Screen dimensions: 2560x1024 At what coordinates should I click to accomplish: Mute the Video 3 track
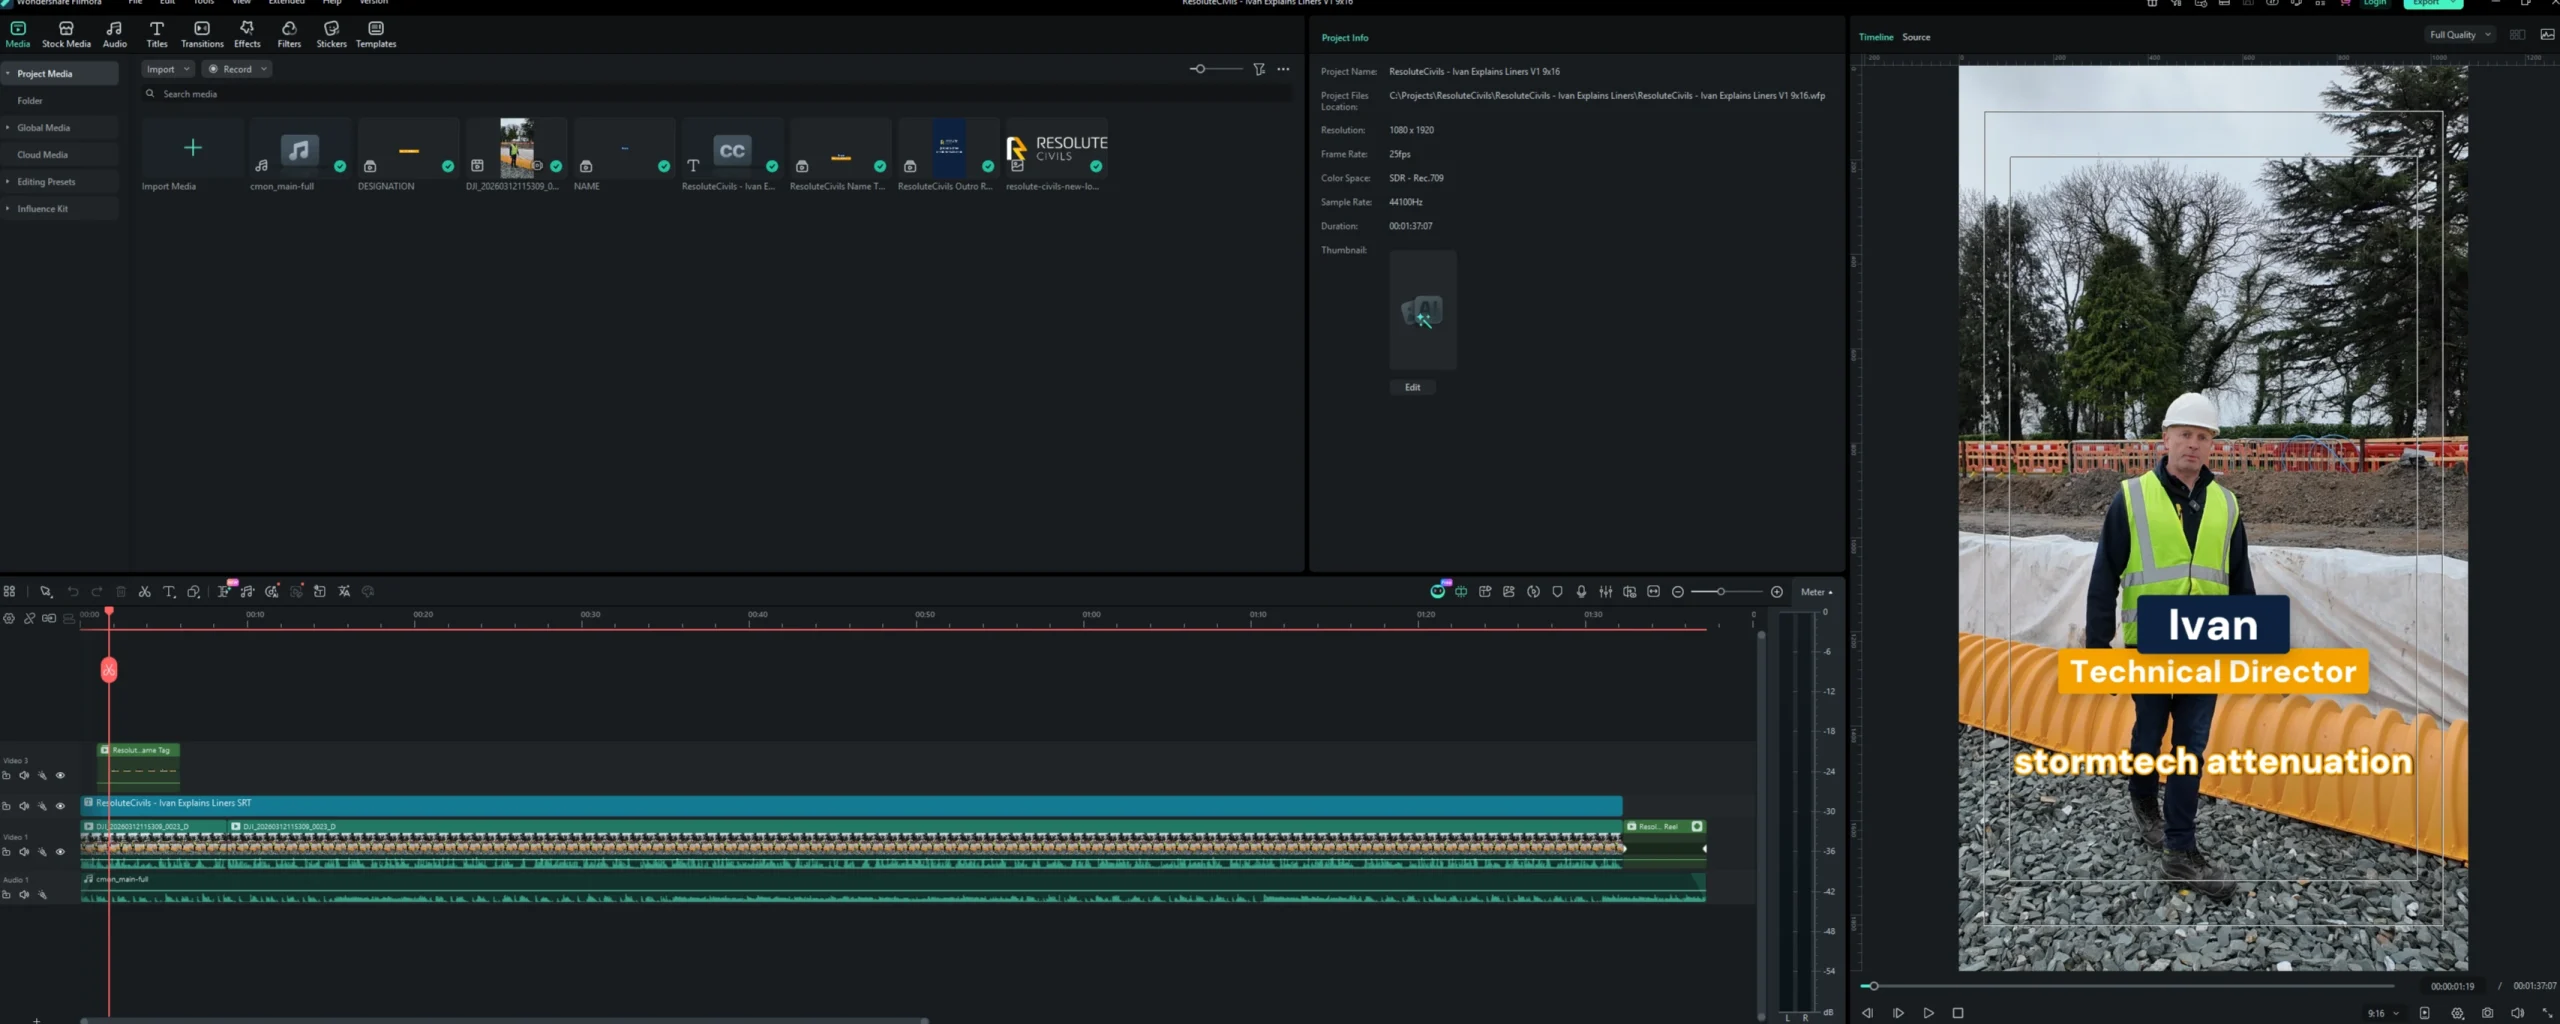click(24, 776)
